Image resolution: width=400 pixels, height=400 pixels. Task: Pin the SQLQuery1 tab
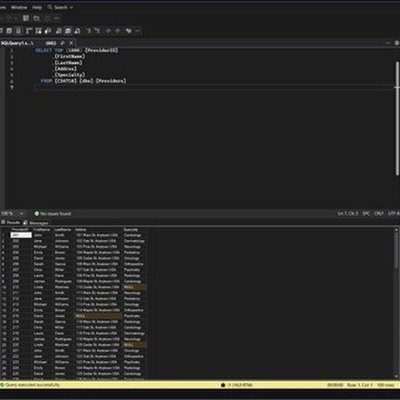coord(63,43)
